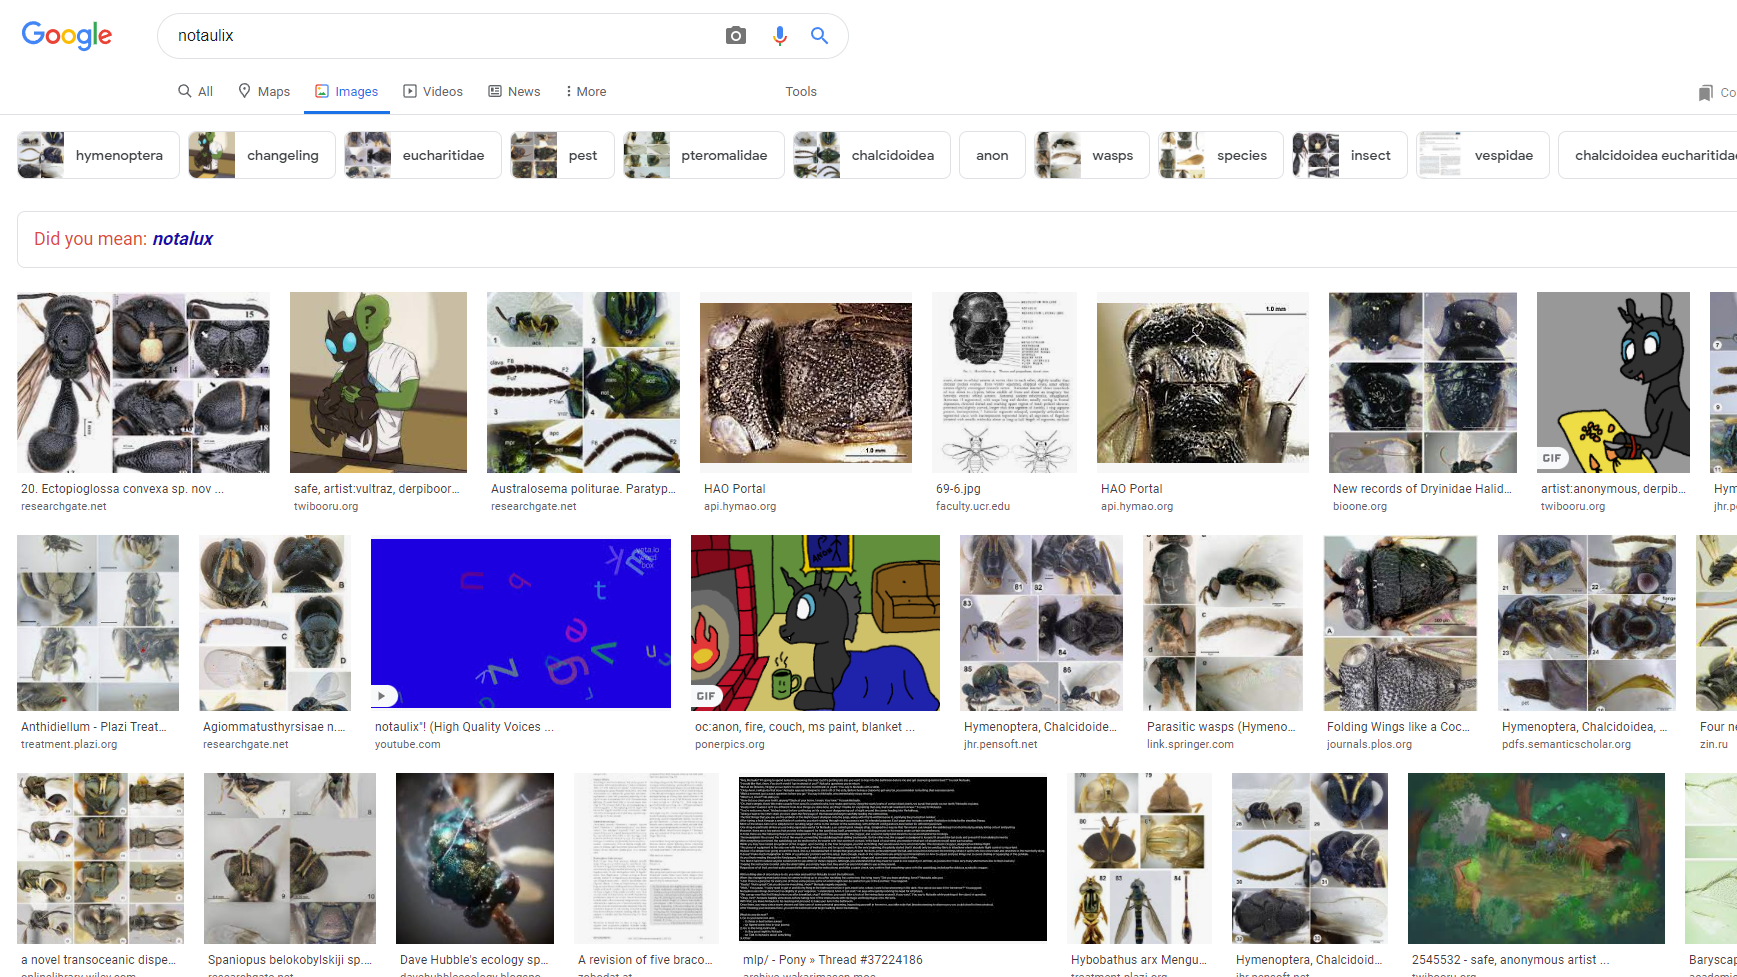
Task: Click 'faculty.ucr.edu' source link
Action: pyautogui.click(x=973, y=507)
